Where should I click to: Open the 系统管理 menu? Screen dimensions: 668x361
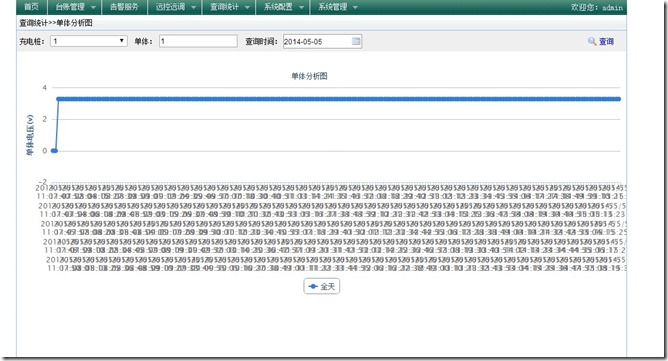(x=333, y=7)
